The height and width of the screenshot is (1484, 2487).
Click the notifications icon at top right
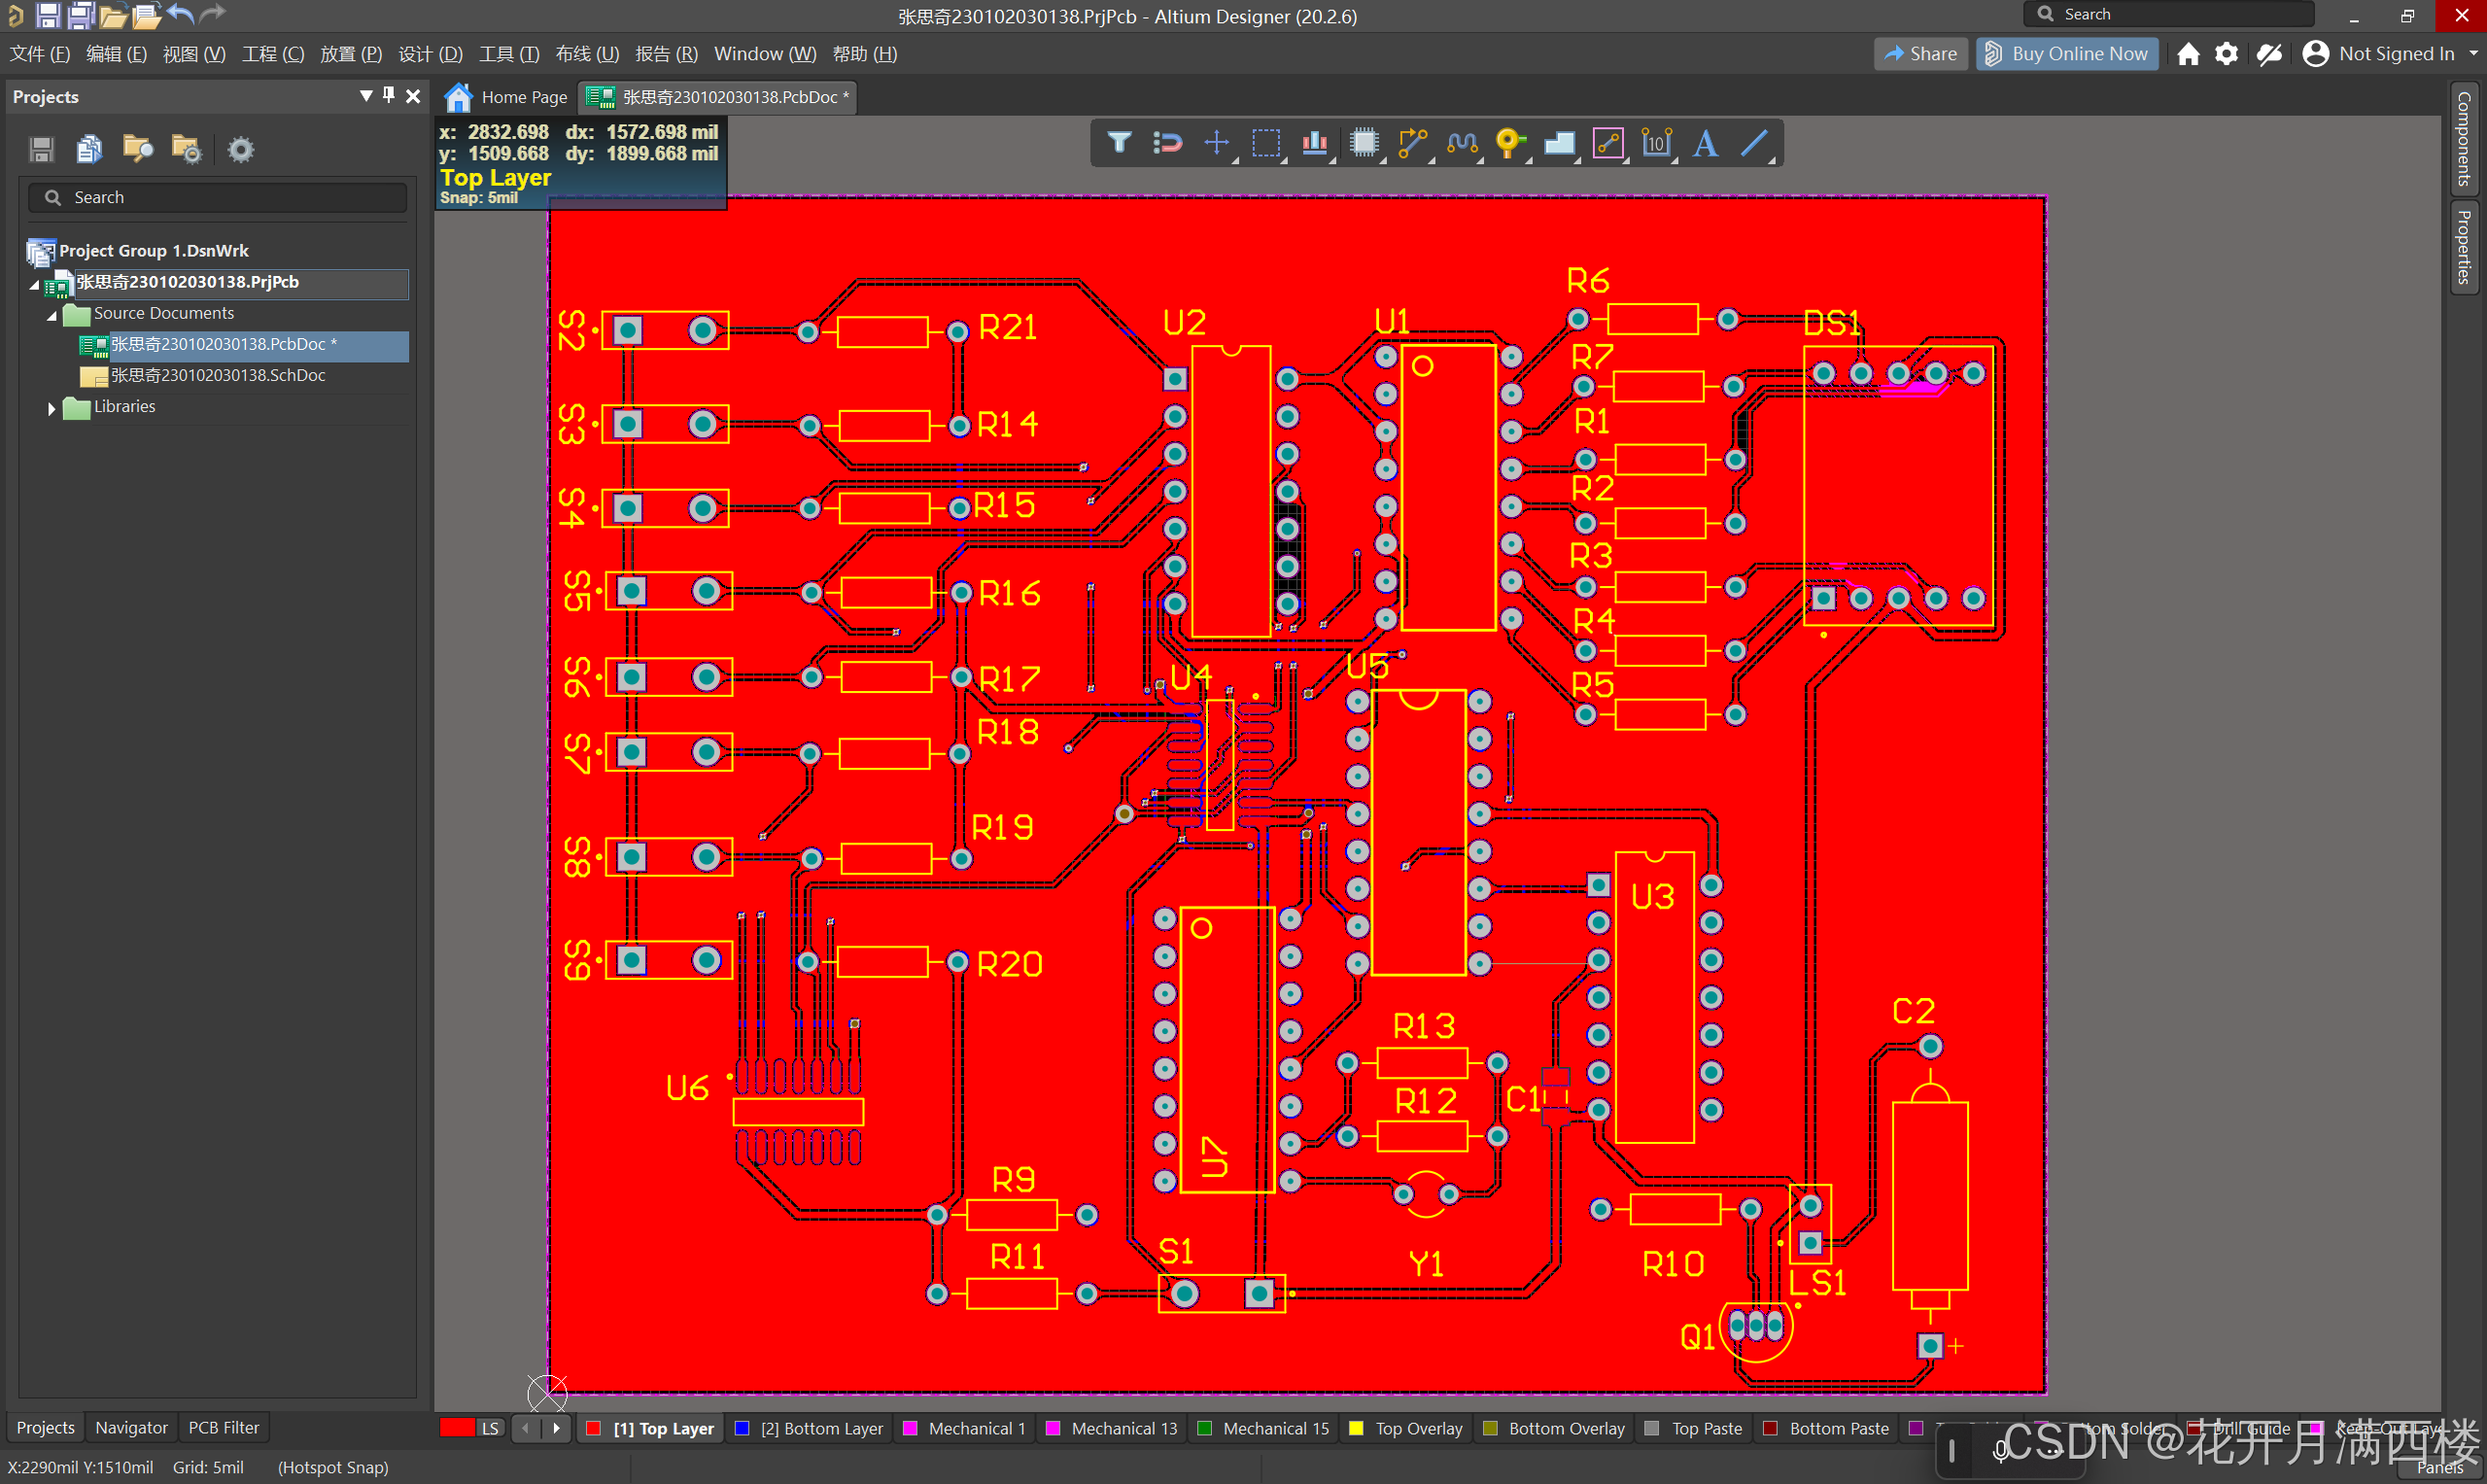point(2269,54)
